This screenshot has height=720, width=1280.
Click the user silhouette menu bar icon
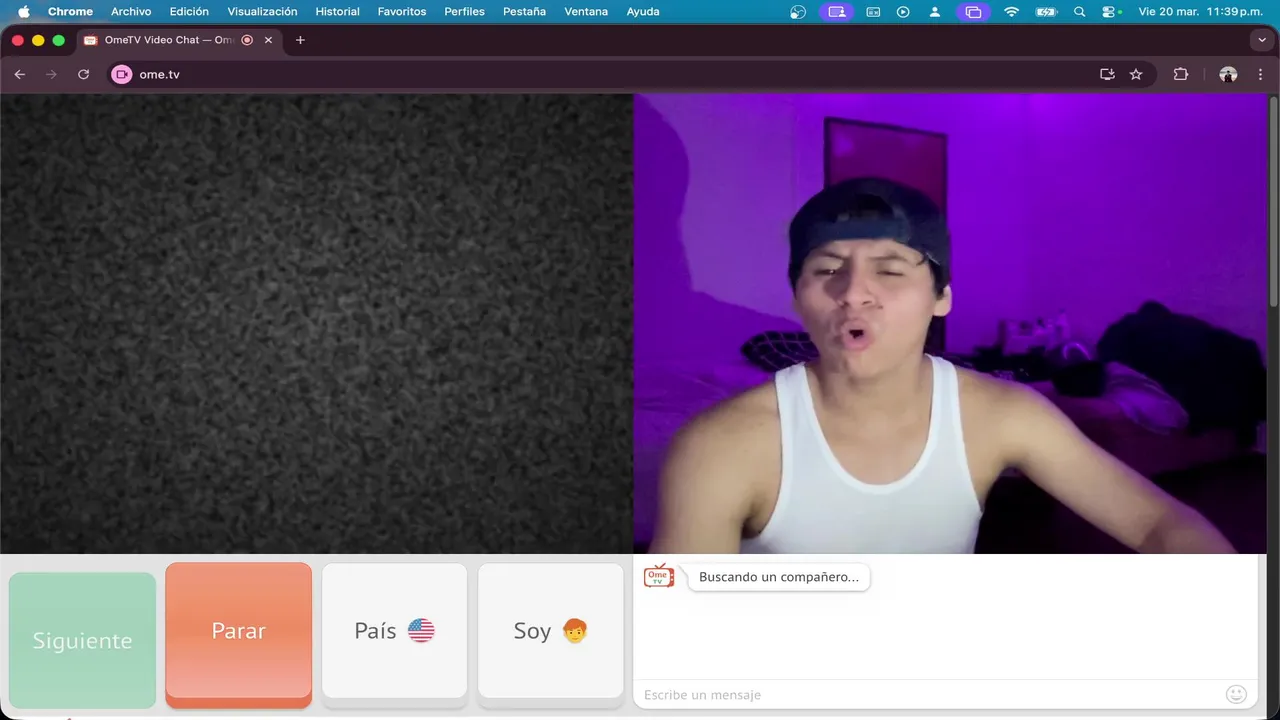pyautogui.click(x=935, y=12)
